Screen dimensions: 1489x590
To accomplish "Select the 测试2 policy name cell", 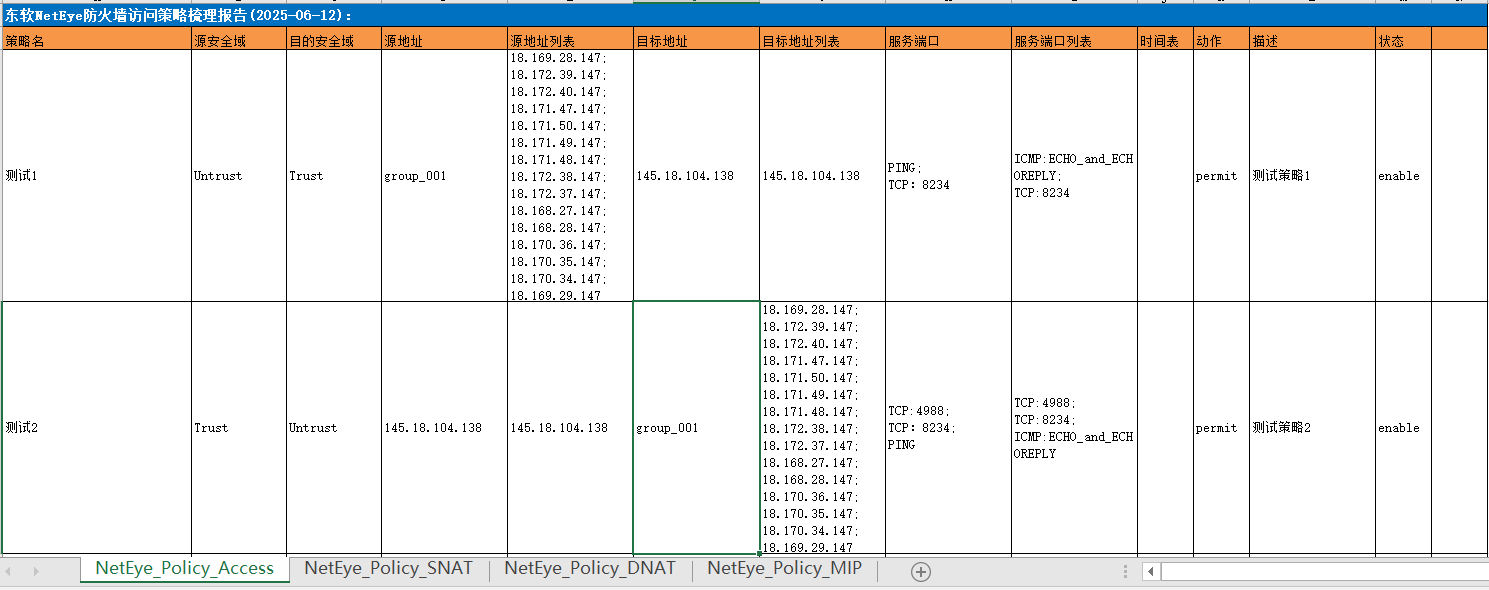I will [x=96, y=428].
